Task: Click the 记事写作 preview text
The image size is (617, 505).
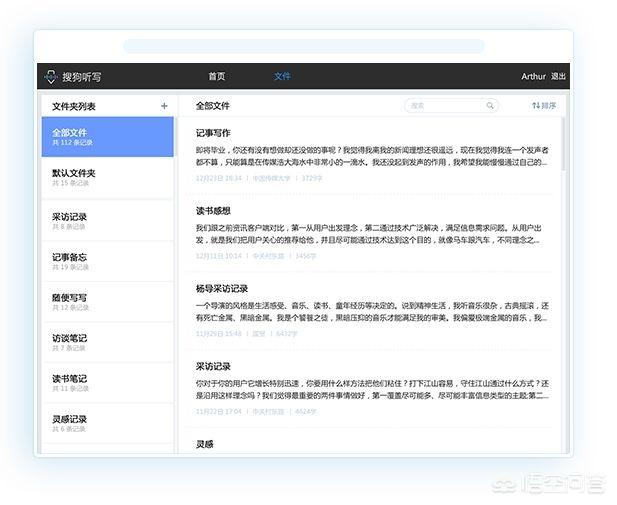Action: coord(372,156)
